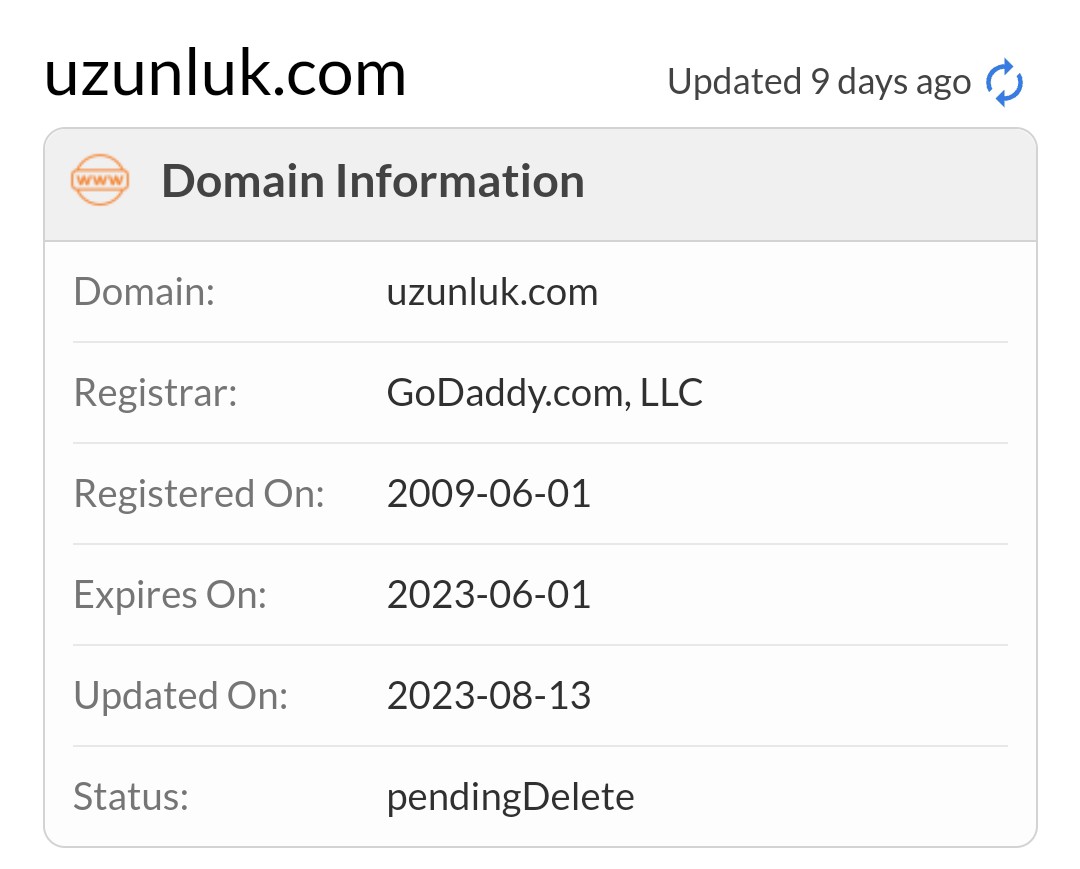Select the uzunluk.com domain value
The height and width of the screenshot is (869, 1080).
click(492, 292)
